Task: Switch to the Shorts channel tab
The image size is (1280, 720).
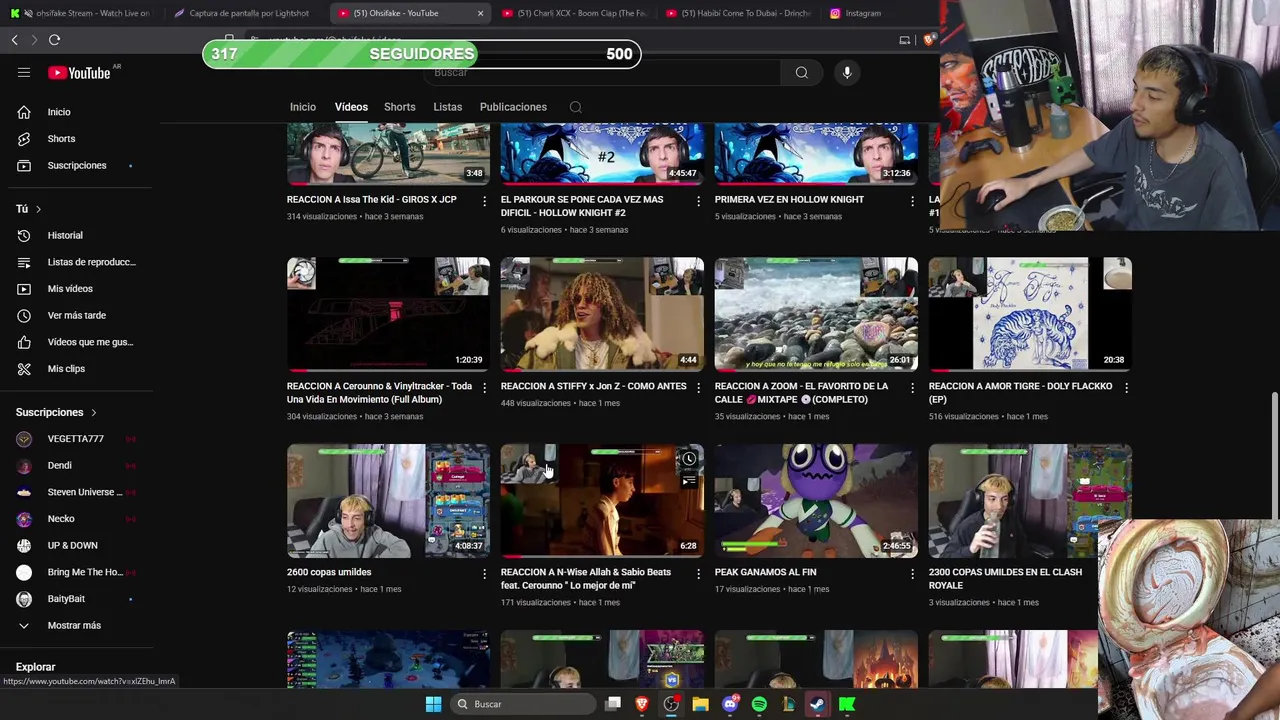Action: (400, 107)
